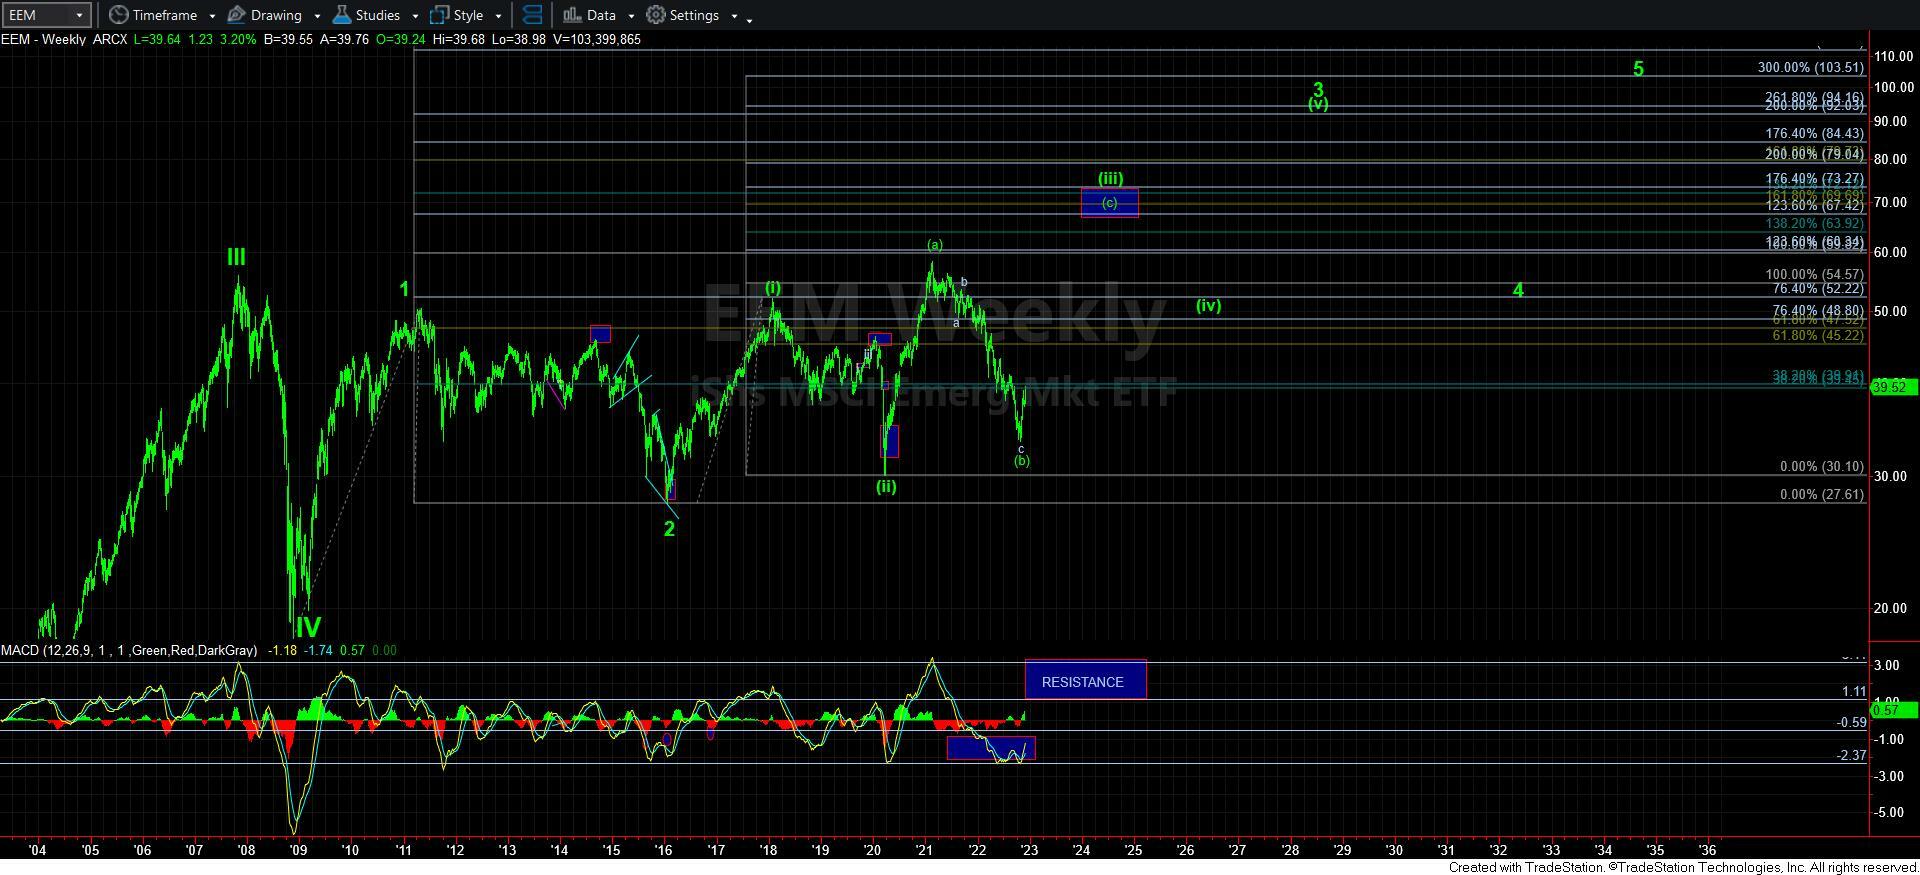Open the Timeframe menu label

tap(165, 15)
